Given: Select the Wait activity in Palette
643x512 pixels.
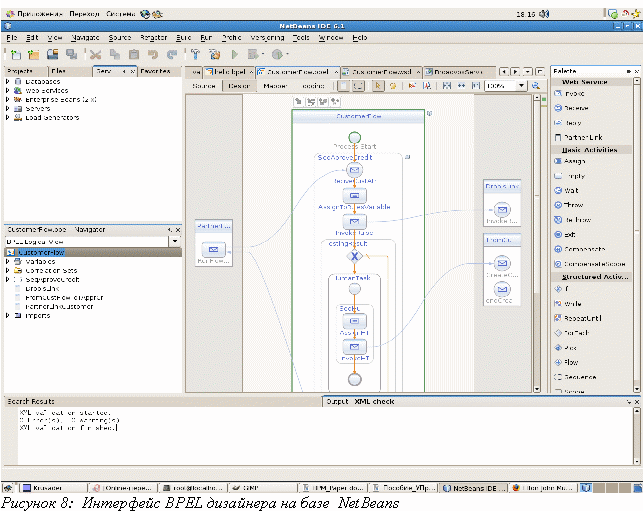Looking at the screenshot, I should tap(572, 189).
